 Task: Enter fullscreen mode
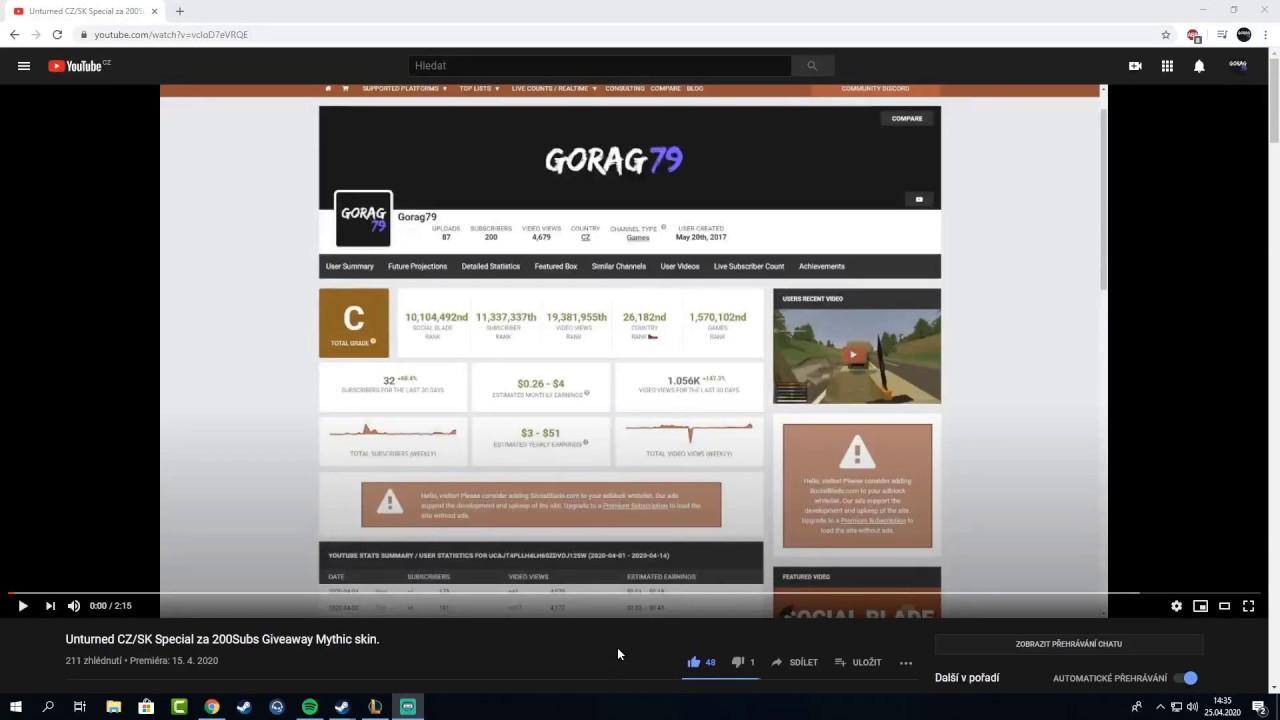pos(1248,606)
